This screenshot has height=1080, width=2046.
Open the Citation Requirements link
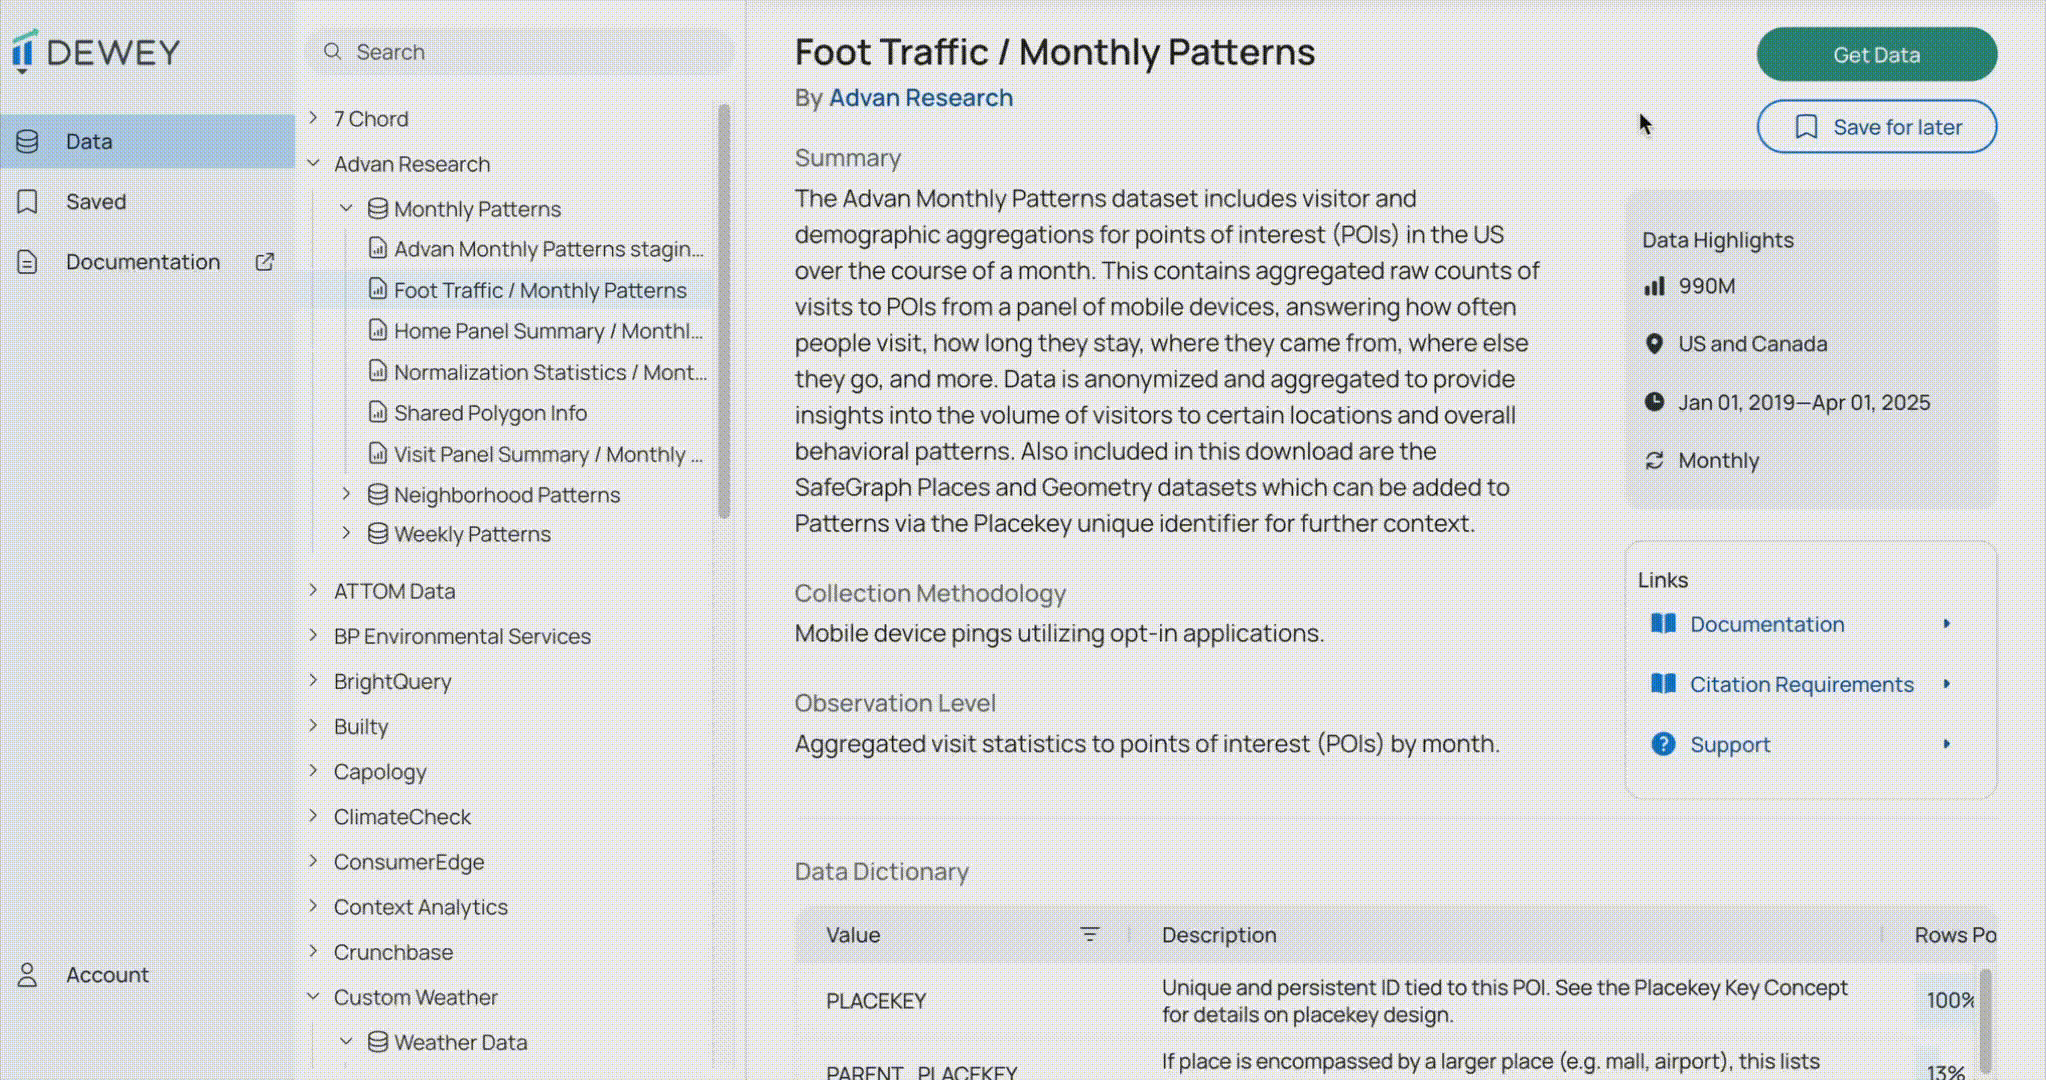click(1801, 684)
